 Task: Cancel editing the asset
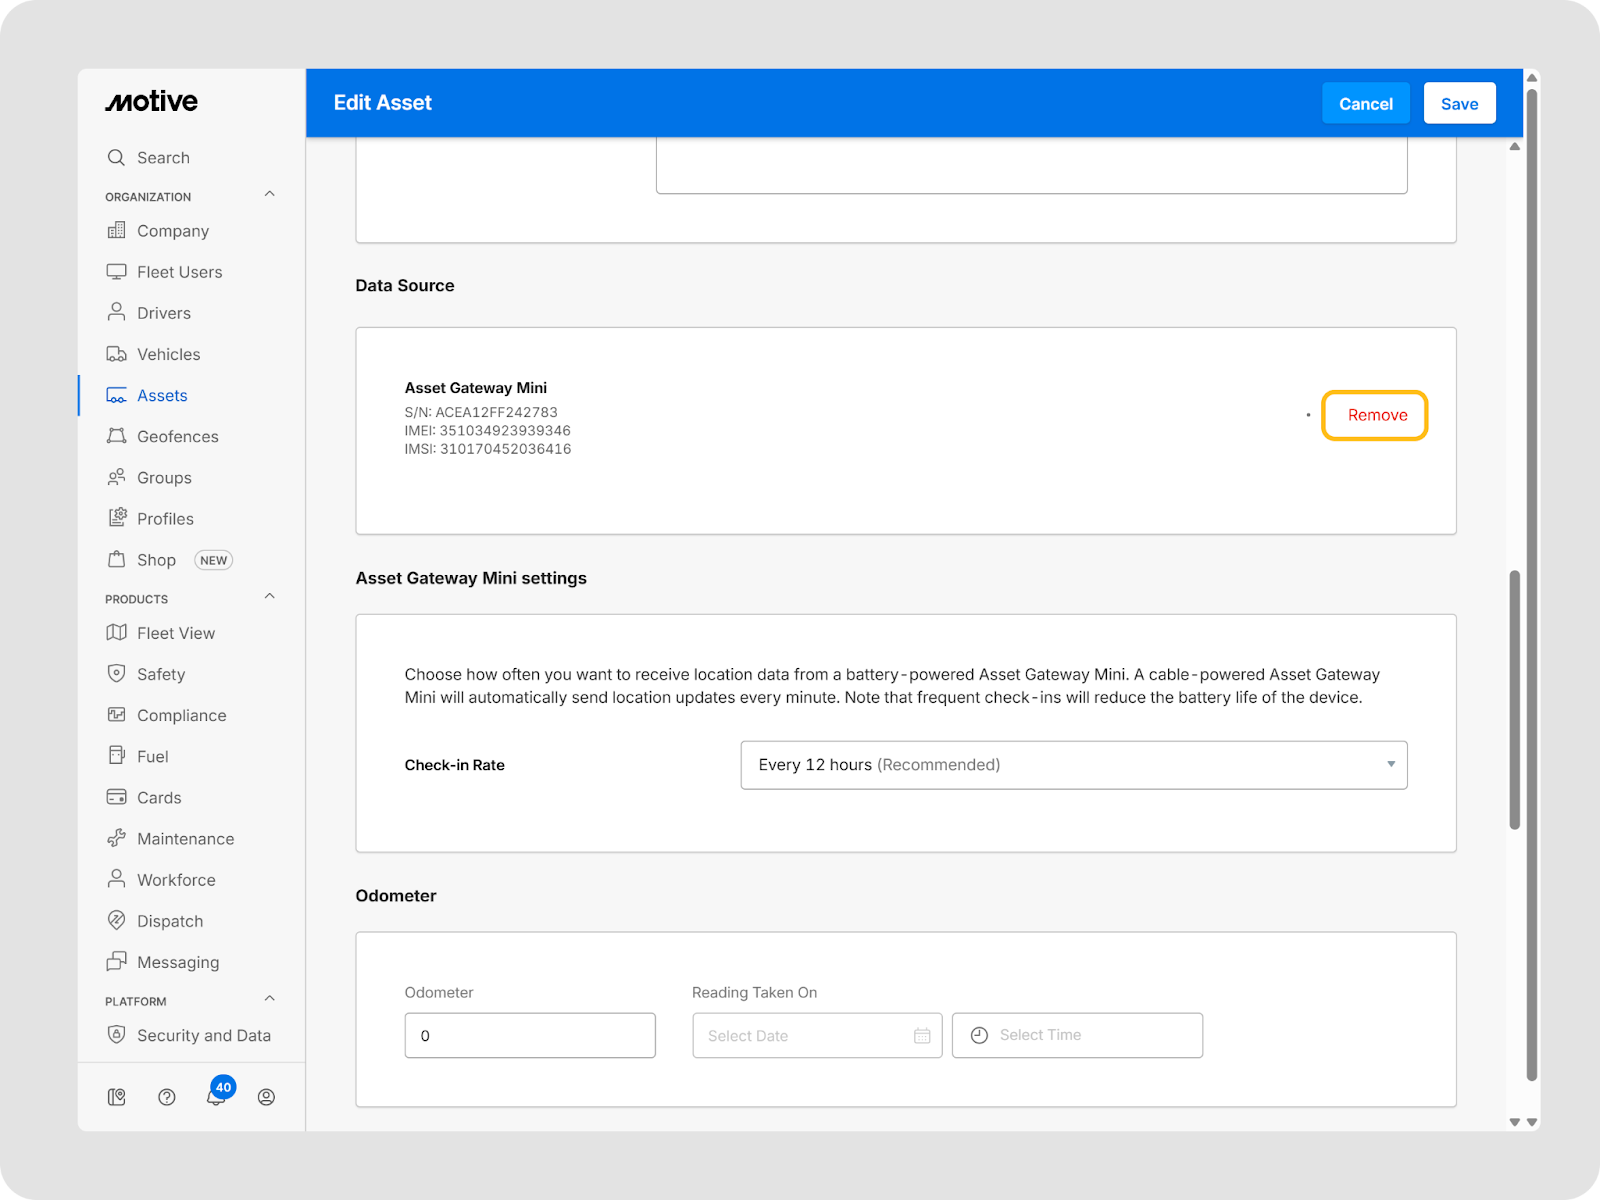point(1365,104)
